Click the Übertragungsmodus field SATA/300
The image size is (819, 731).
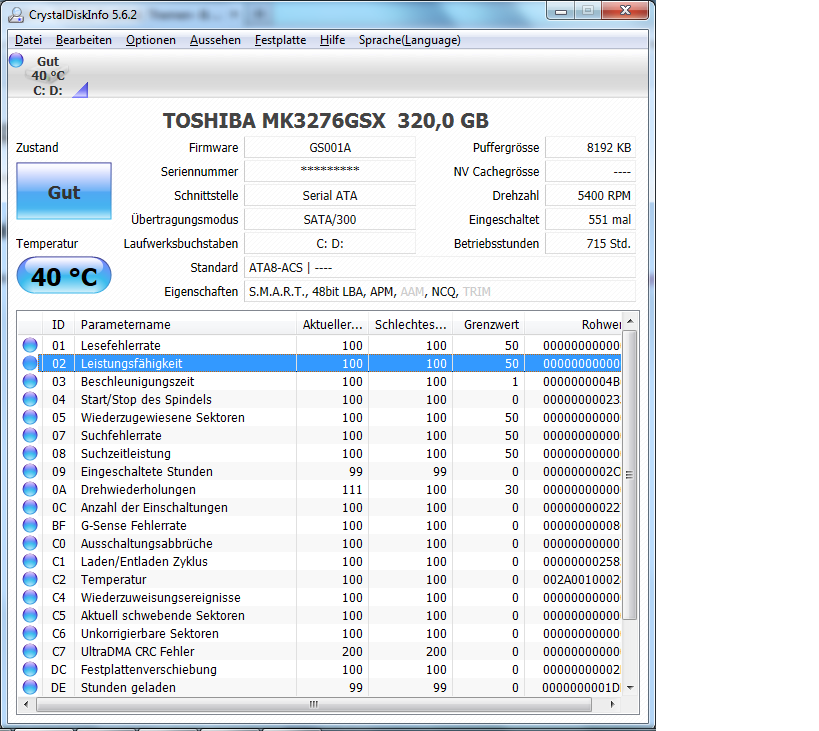pyautogui.click(x=330, y=219)
